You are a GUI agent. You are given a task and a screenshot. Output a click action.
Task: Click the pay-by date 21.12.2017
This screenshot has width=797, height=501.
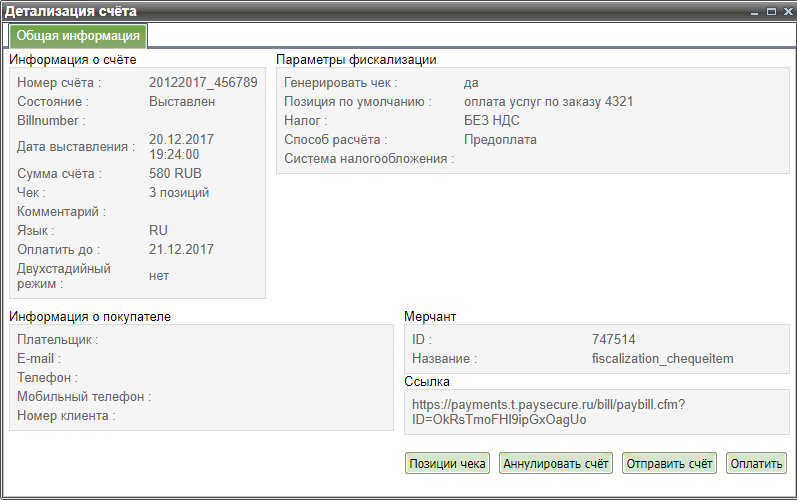(181, 249)
